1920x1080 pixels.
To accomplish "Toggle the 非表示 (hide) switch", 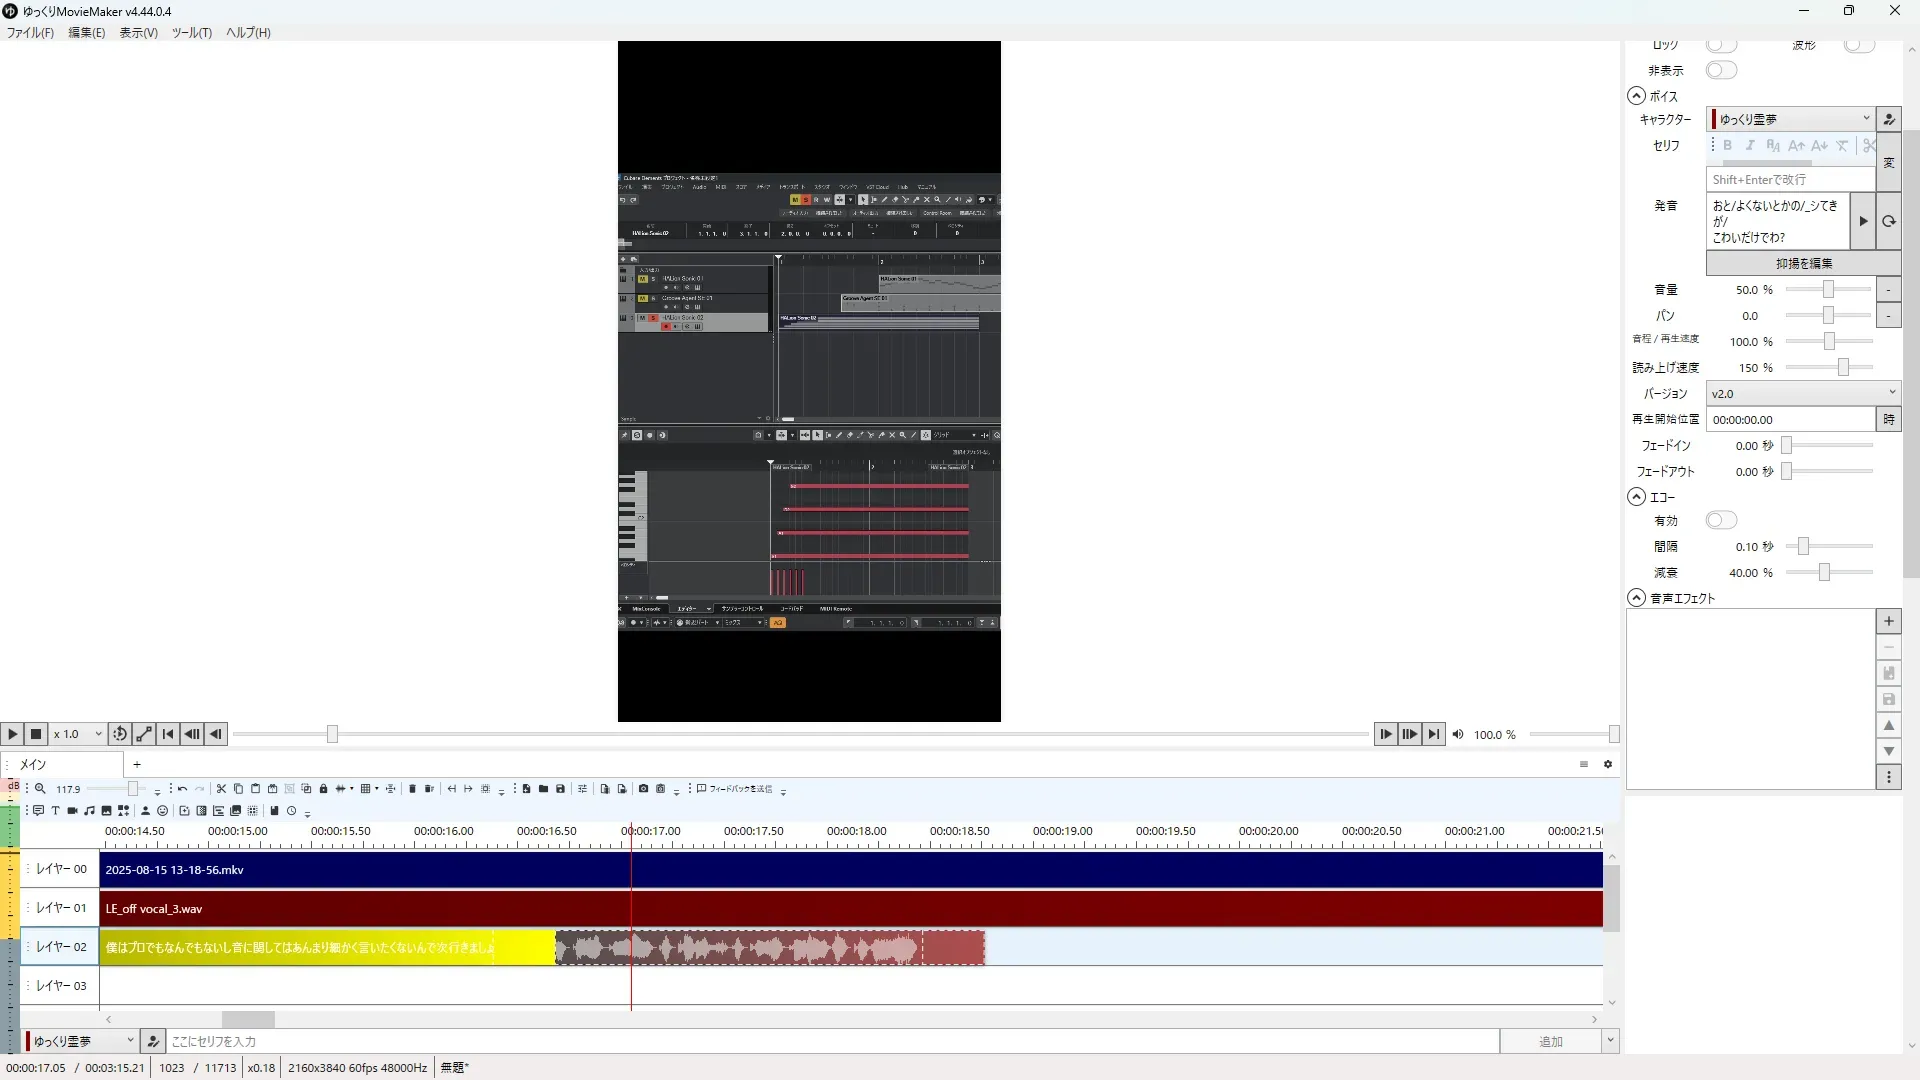I will pos(1721,70).
